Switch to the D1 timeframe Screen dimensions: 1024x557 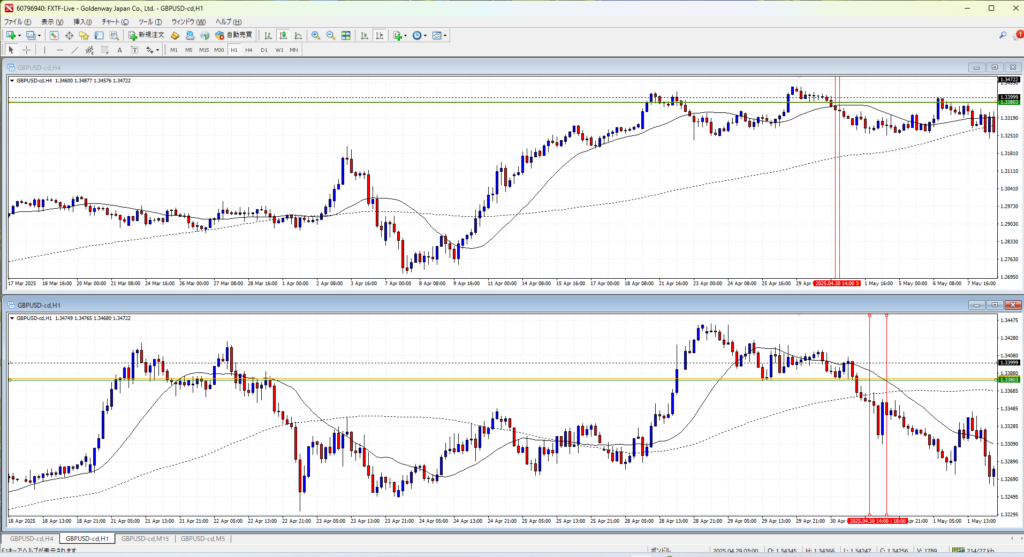264,49
